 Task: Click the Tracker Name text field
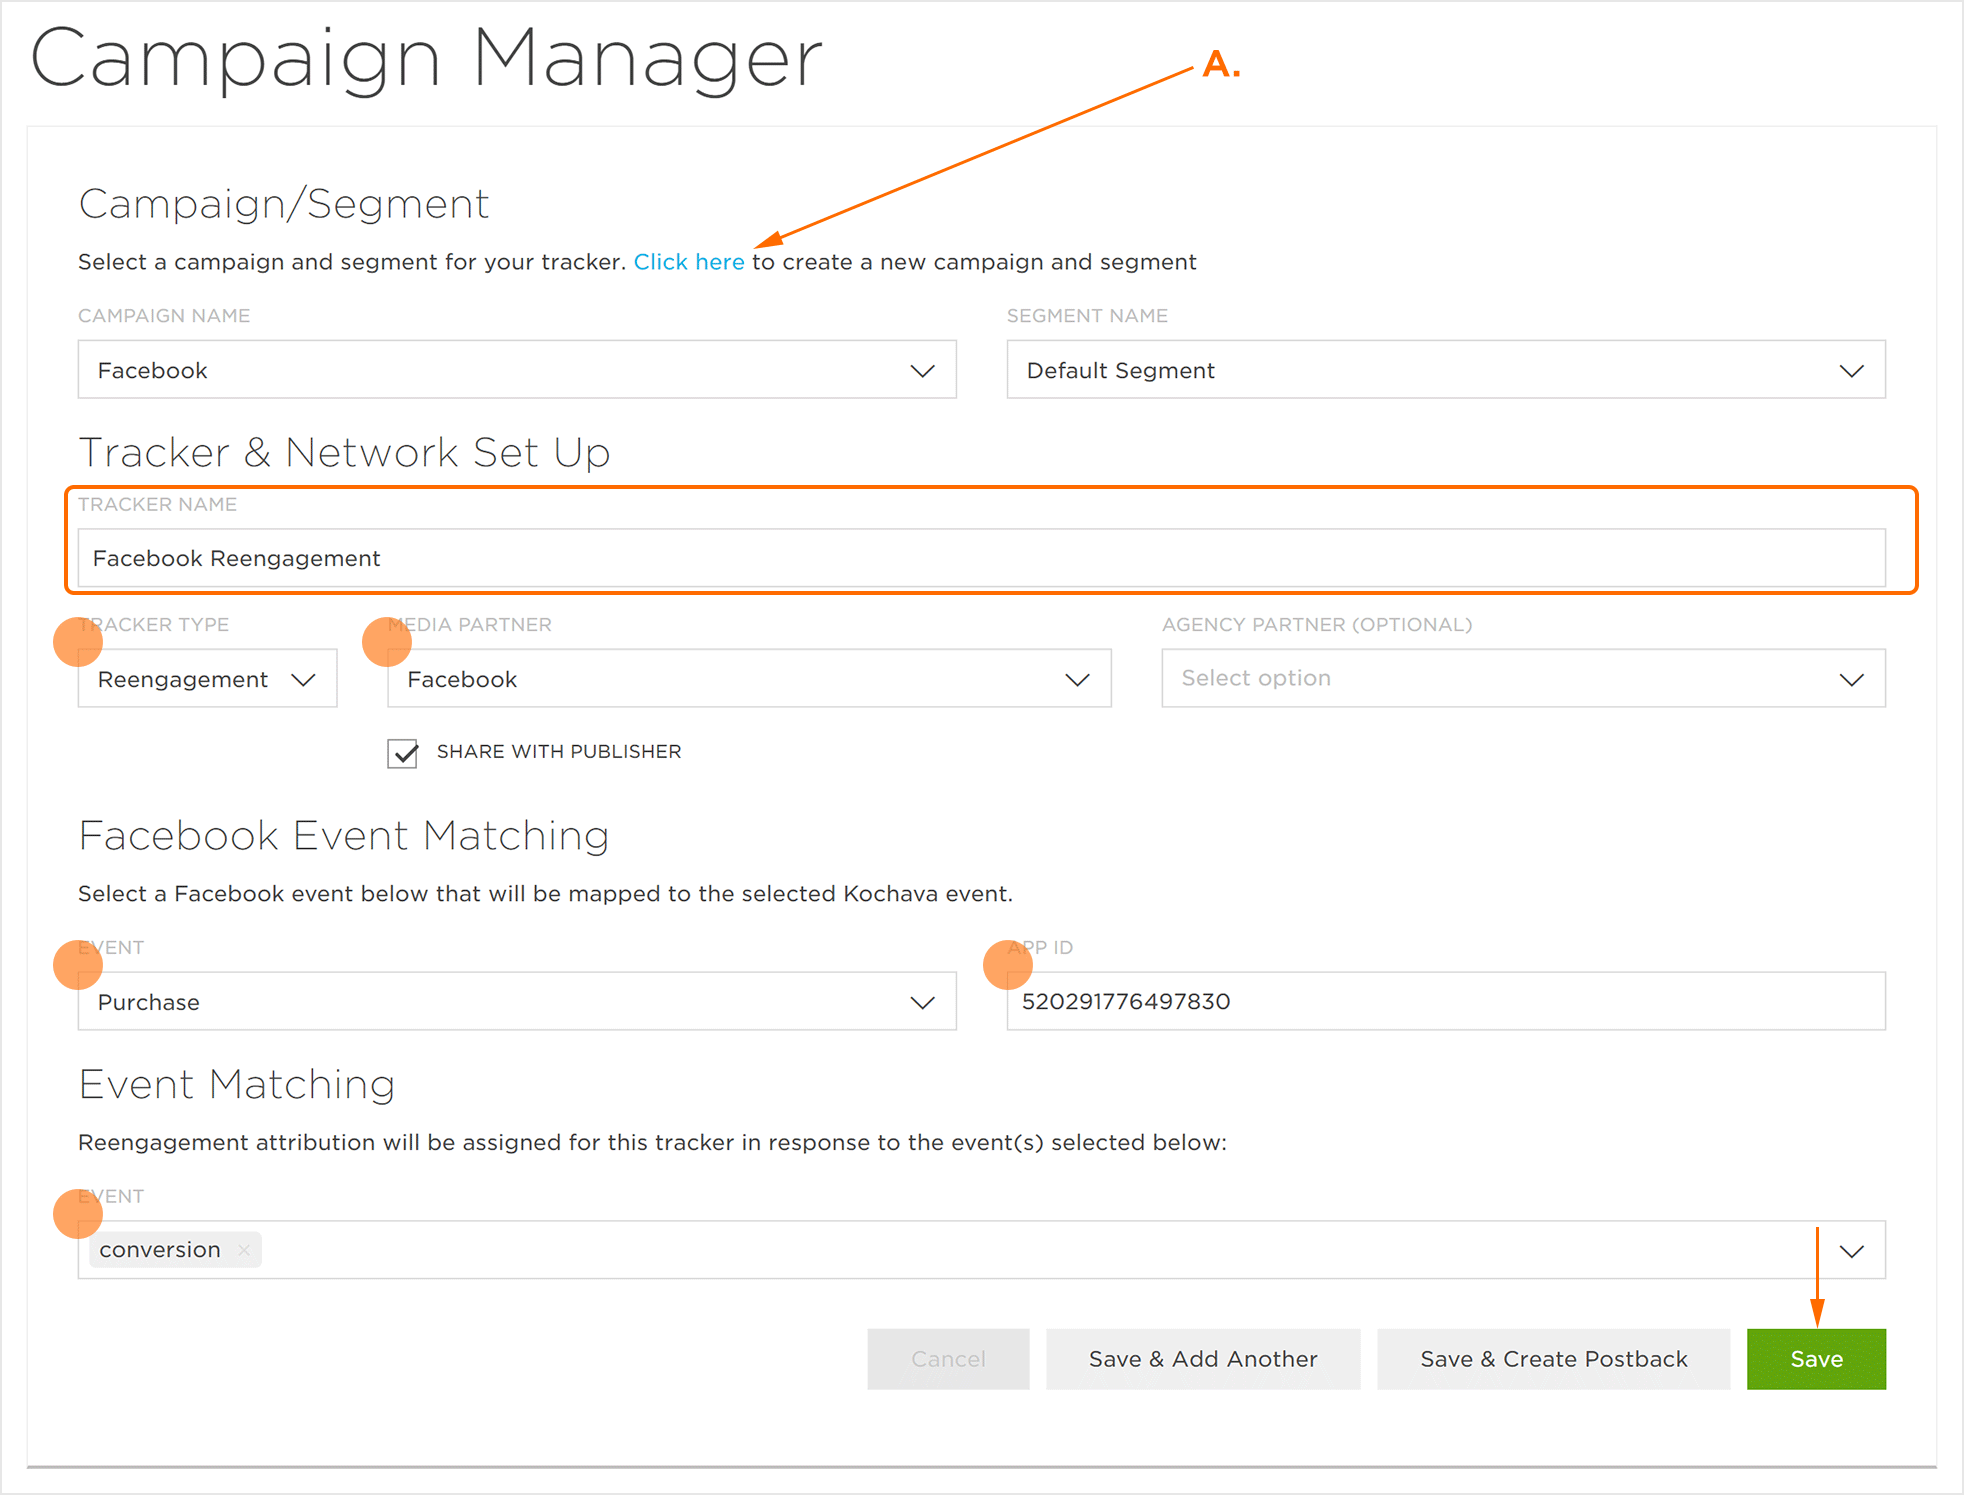(980, 558)
